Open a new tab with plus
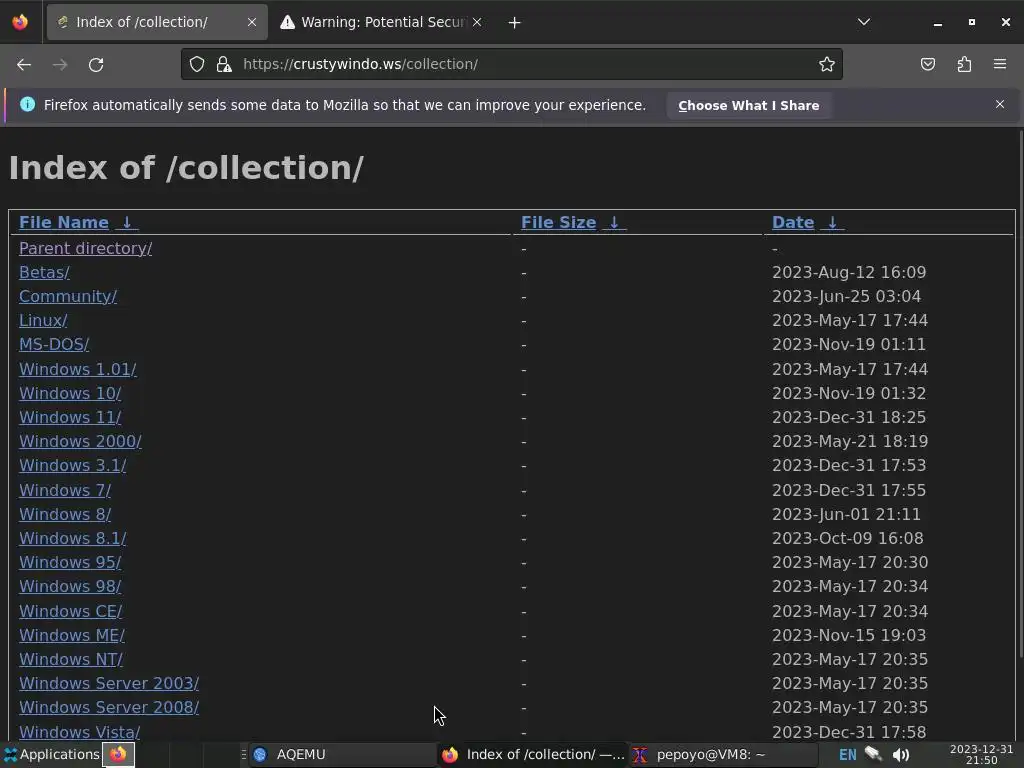 pos(515,23)
